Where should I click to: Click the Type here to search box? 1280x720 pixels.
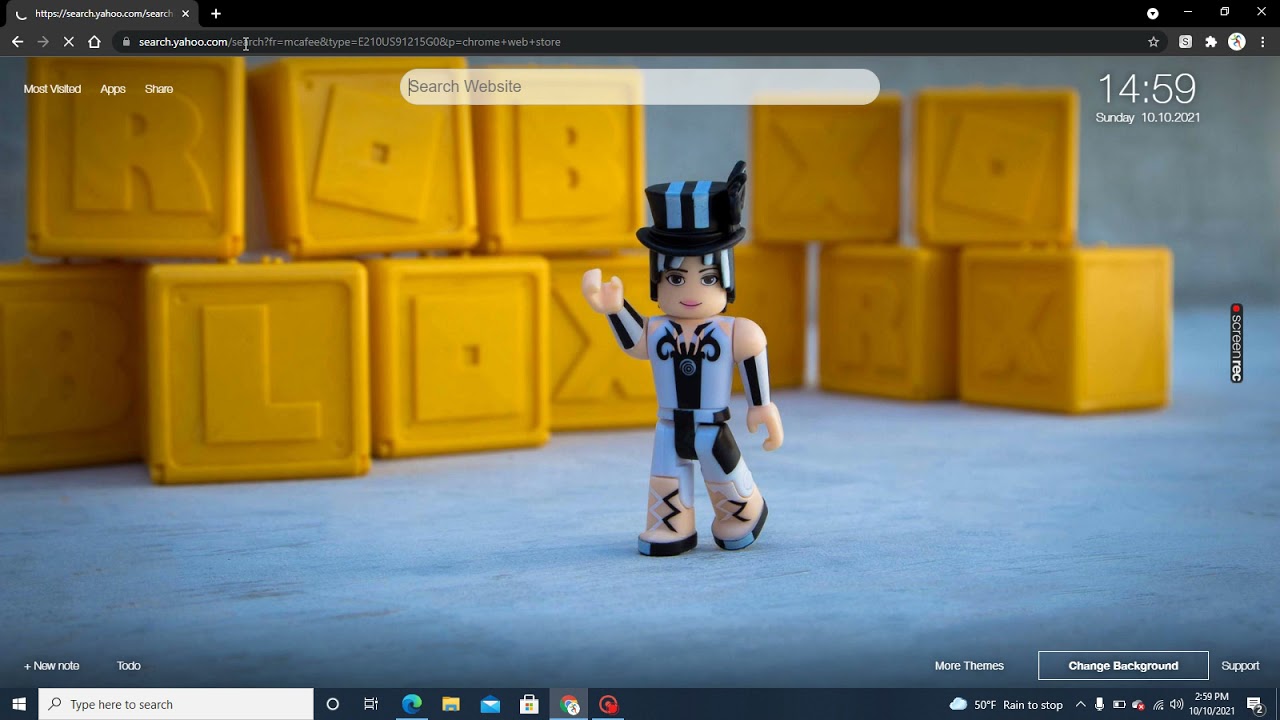click(x=176, y=704)
